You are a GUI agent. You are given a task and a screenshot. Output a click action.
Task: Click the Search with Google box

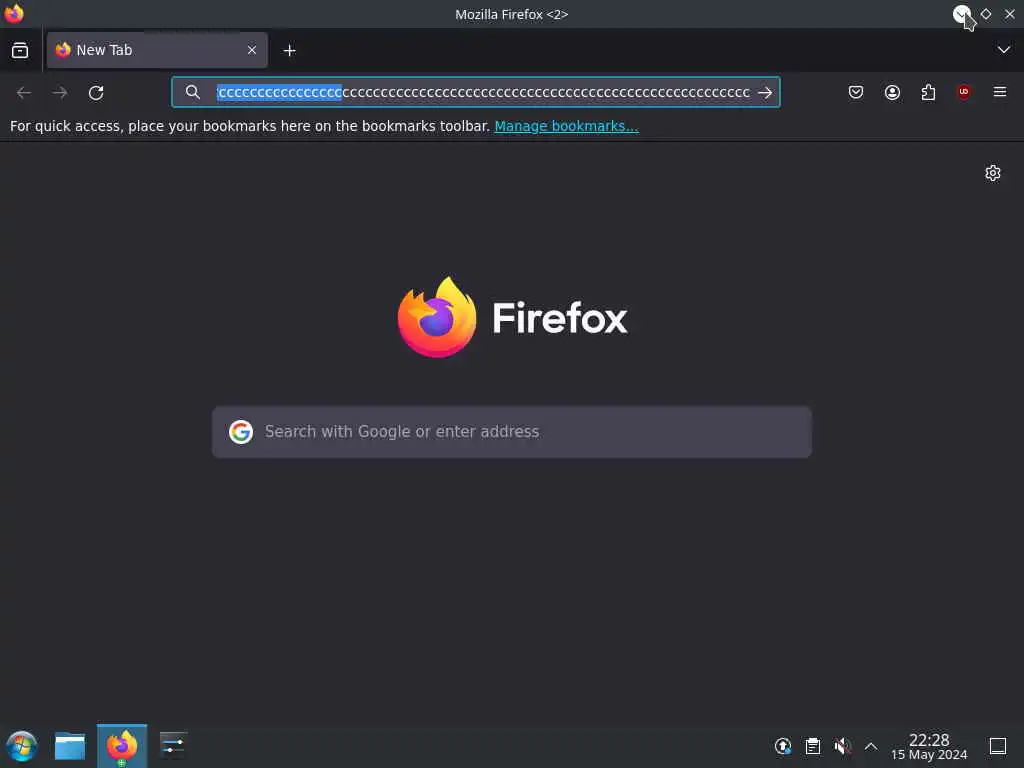coord(512,432)
